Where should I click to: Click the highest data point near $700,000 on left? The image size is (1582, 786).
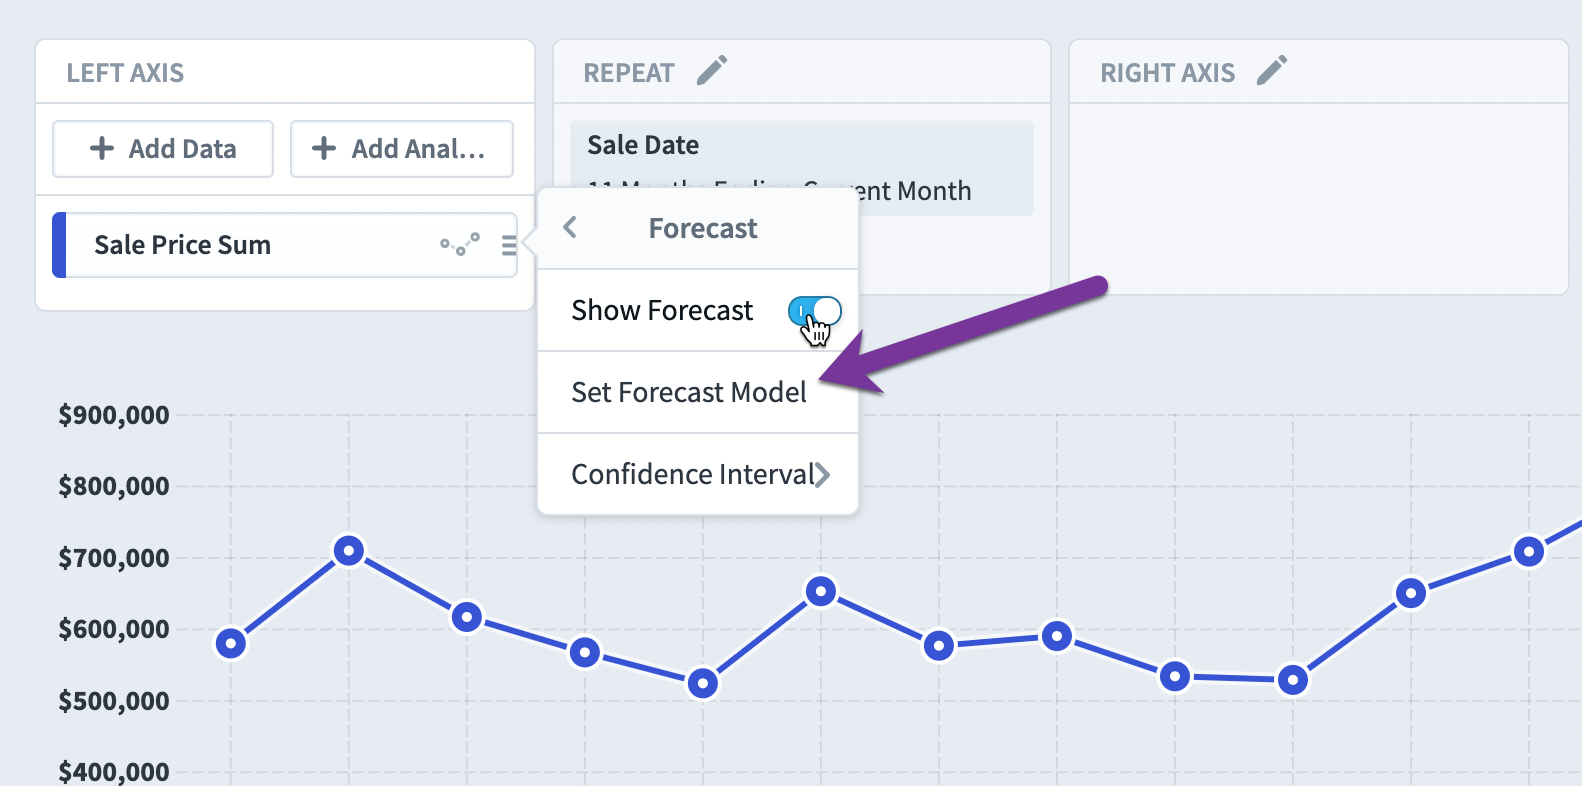coord(349,550)
